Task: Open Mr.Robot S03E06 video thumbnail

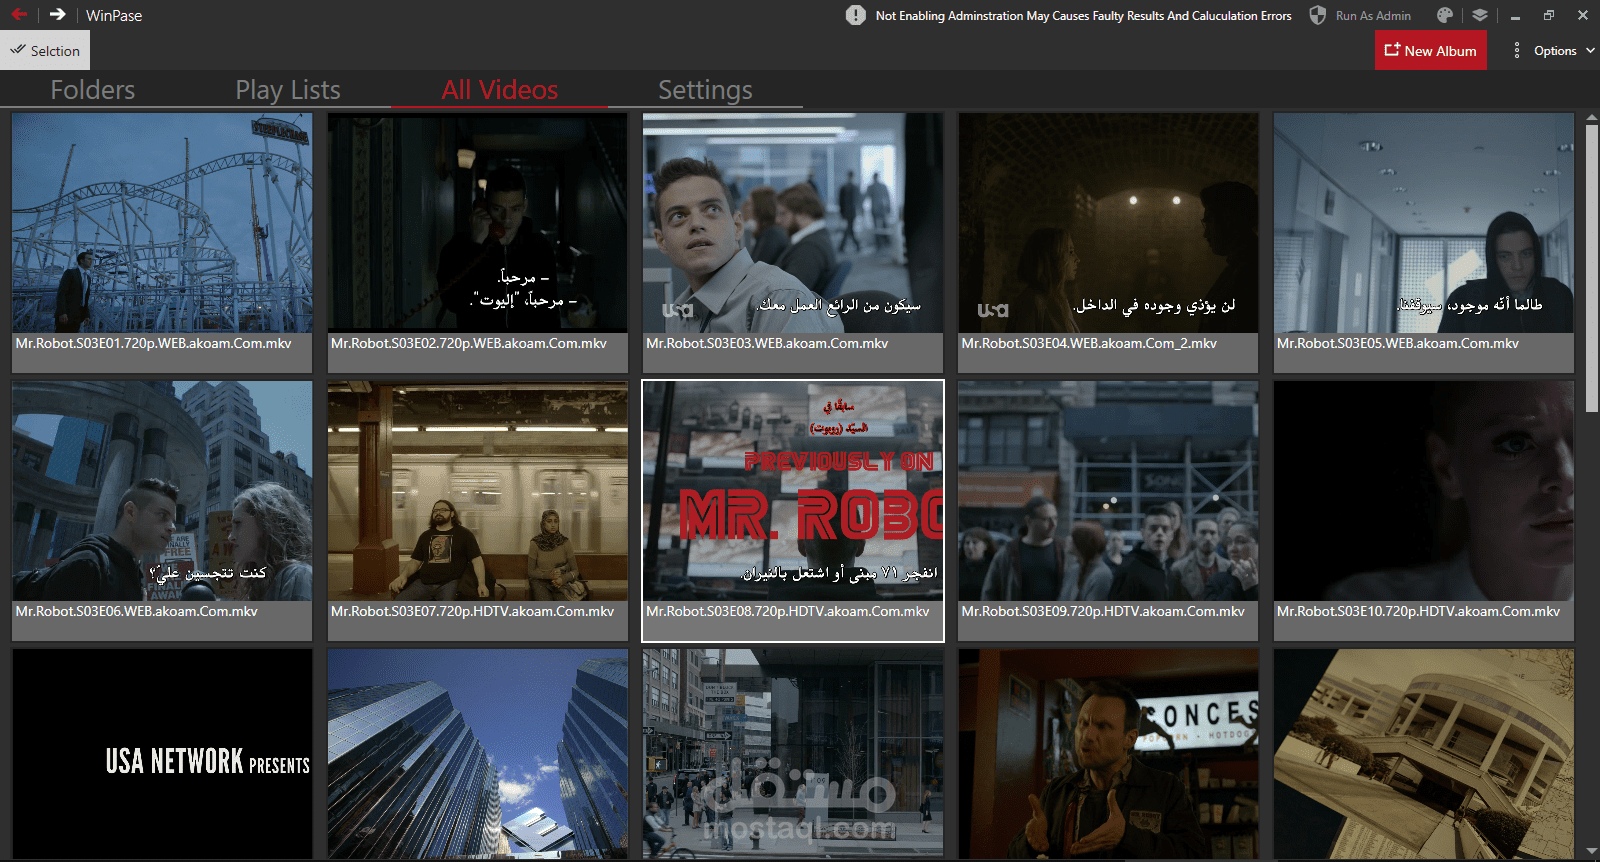Action: click(x=162, y=491)
